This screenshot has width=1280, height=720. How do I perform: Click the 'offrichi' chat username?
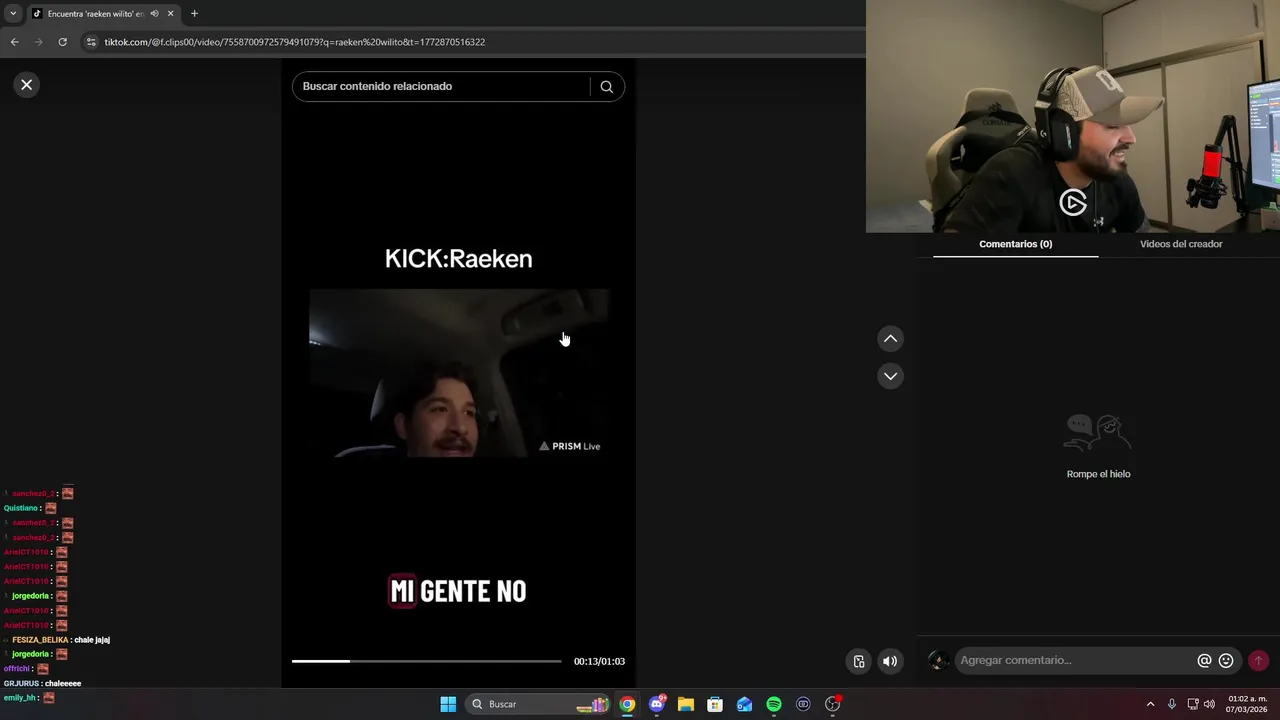click(16, 669)
